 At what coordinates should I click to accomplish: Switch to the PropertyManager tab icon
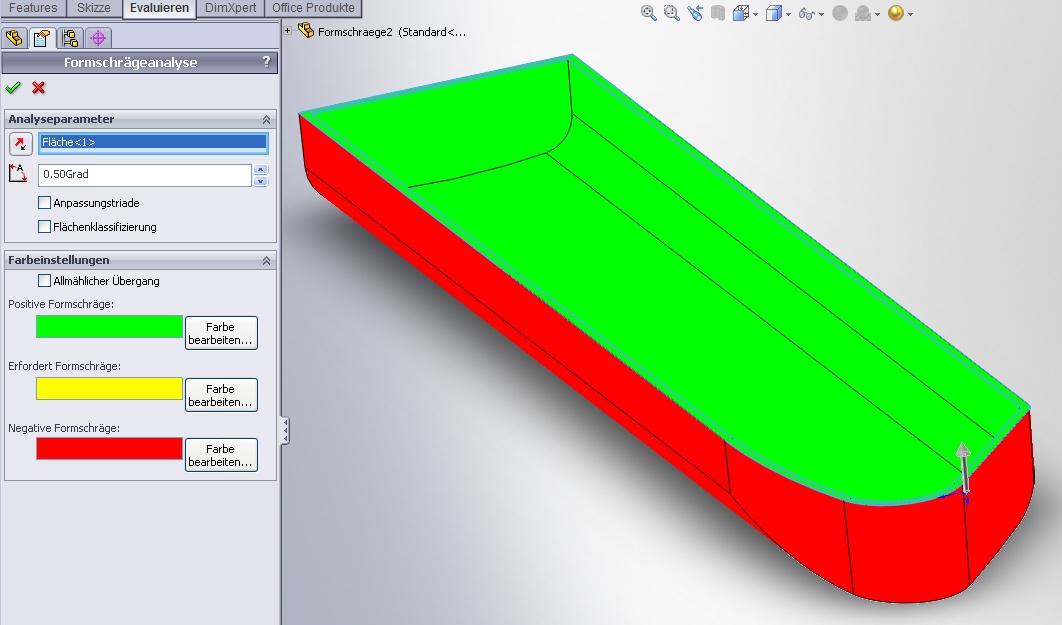pyautogui.click(x=41, y=38)
